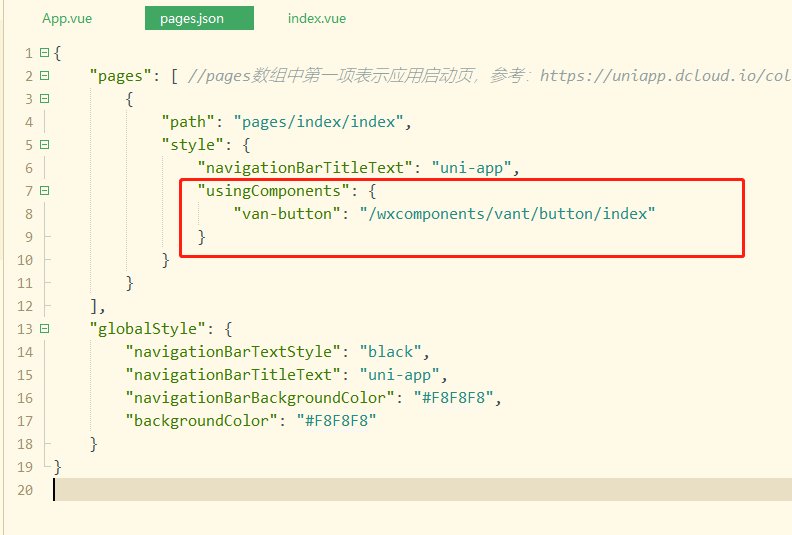Collapse the code fold at line 1
This screenshot has height=535, width=792.
pyautogui.click(x=44, y=53)
